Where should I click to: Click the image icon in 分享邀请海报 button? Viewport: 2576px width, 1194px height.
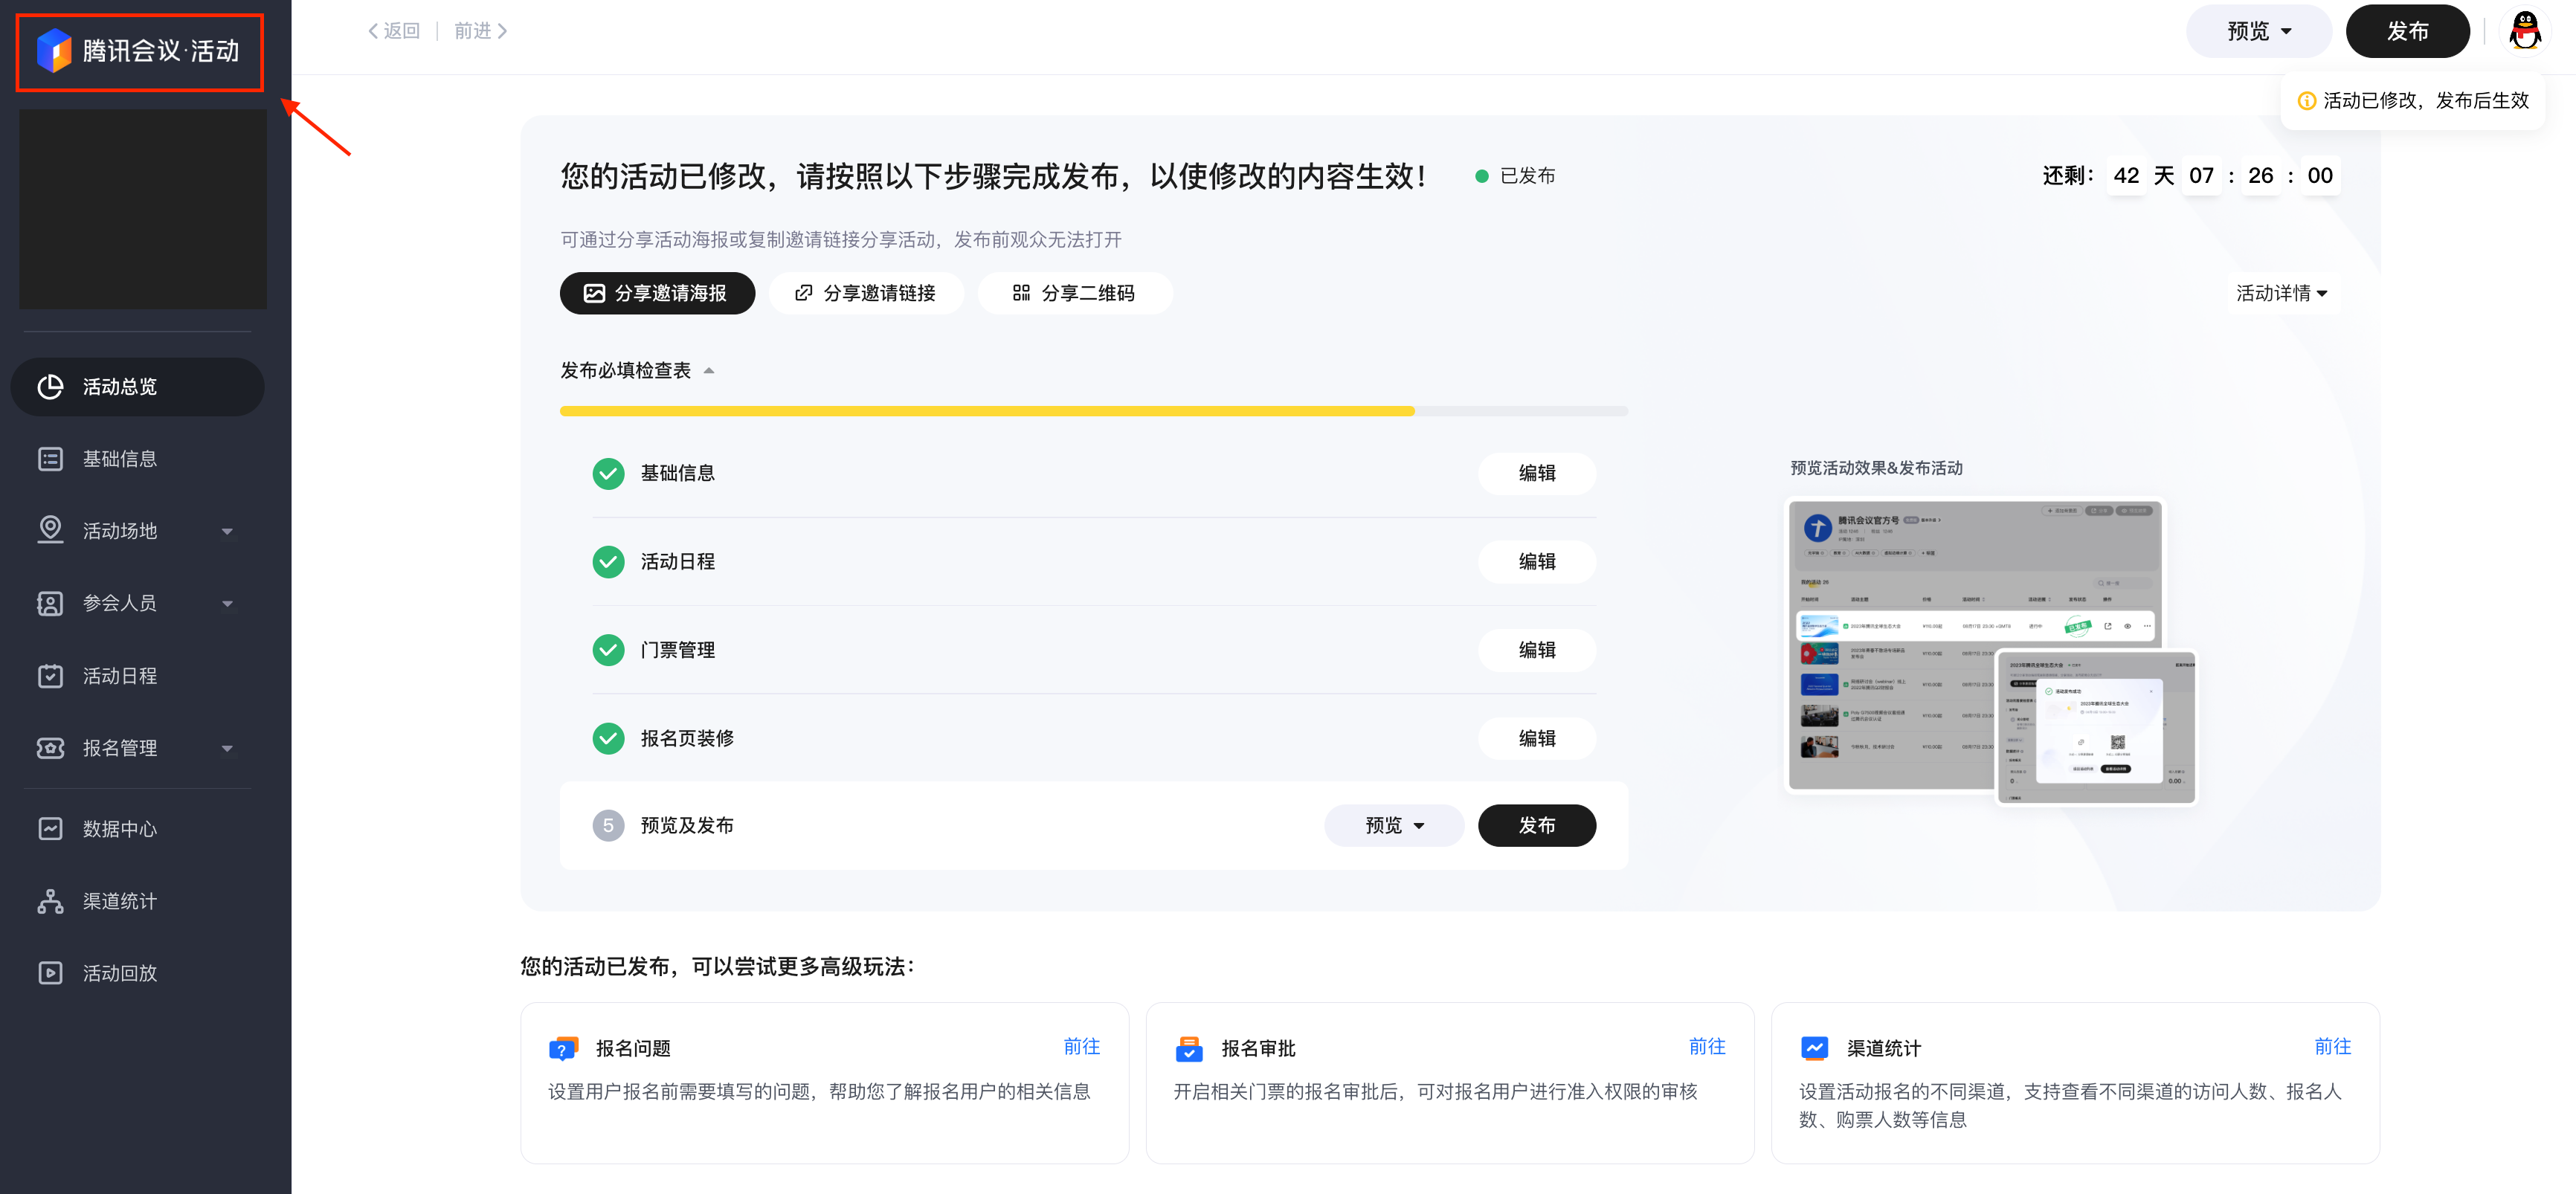click(594, 293)
